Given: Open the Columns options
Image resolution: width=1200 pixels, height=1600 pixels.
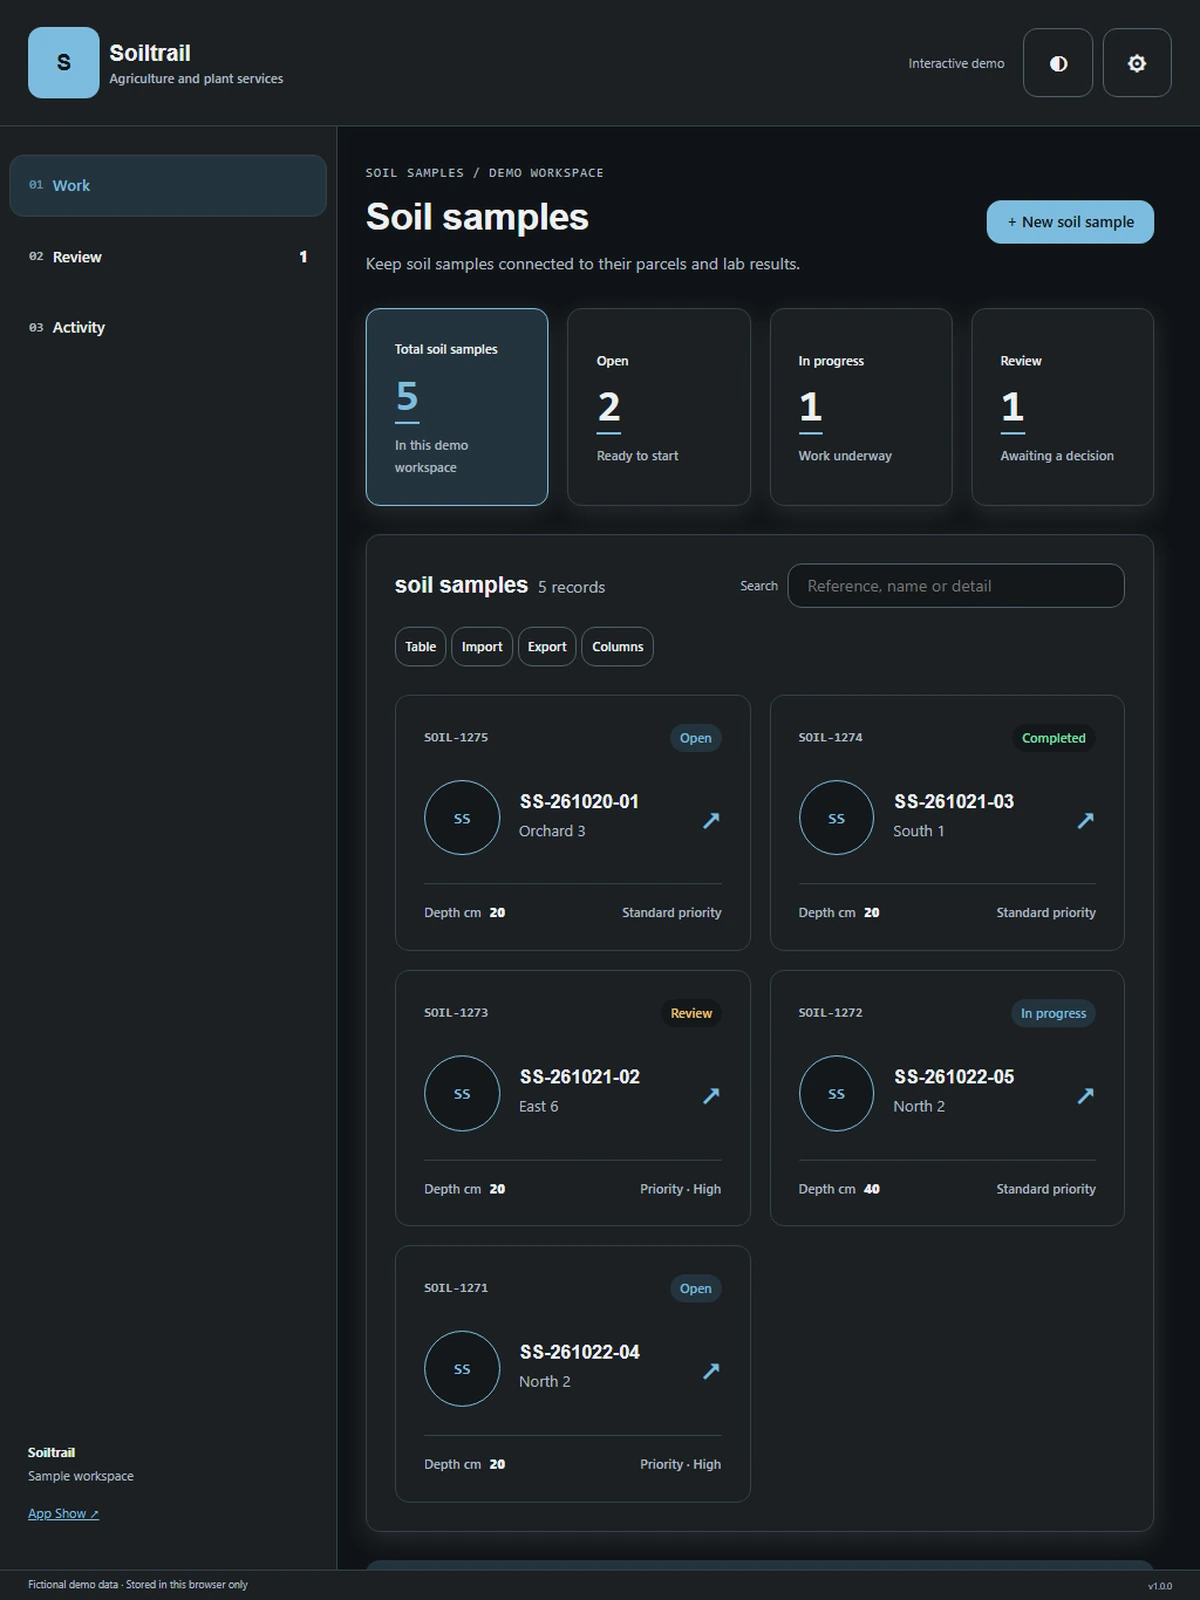Looking at the screenshot, I should point(617,647).
